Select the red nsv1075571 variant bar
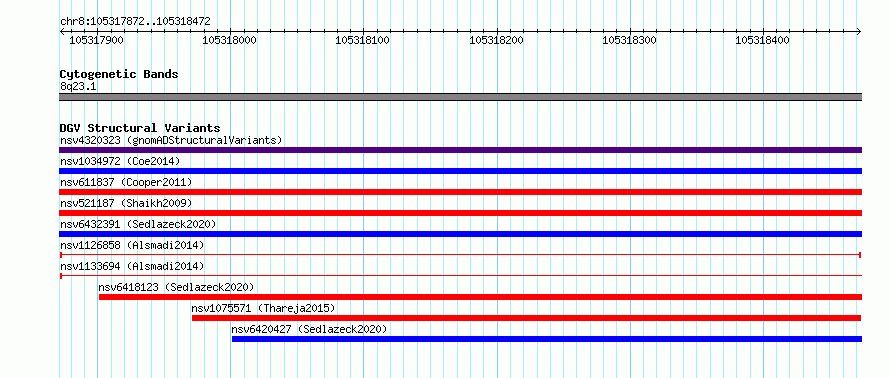This screenshot has width=890, height=378. coord(527,318)
